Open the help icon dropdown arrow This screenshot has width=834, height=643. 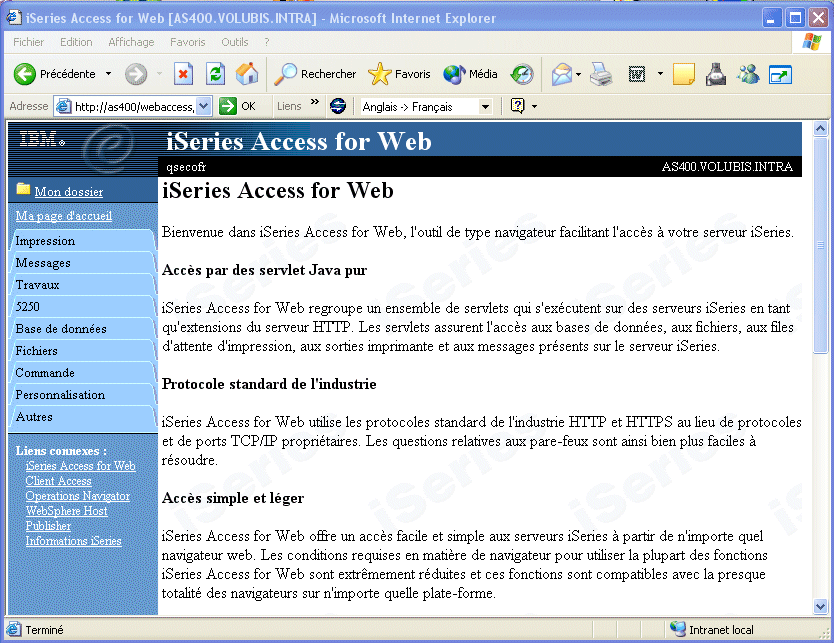[535, 106]
